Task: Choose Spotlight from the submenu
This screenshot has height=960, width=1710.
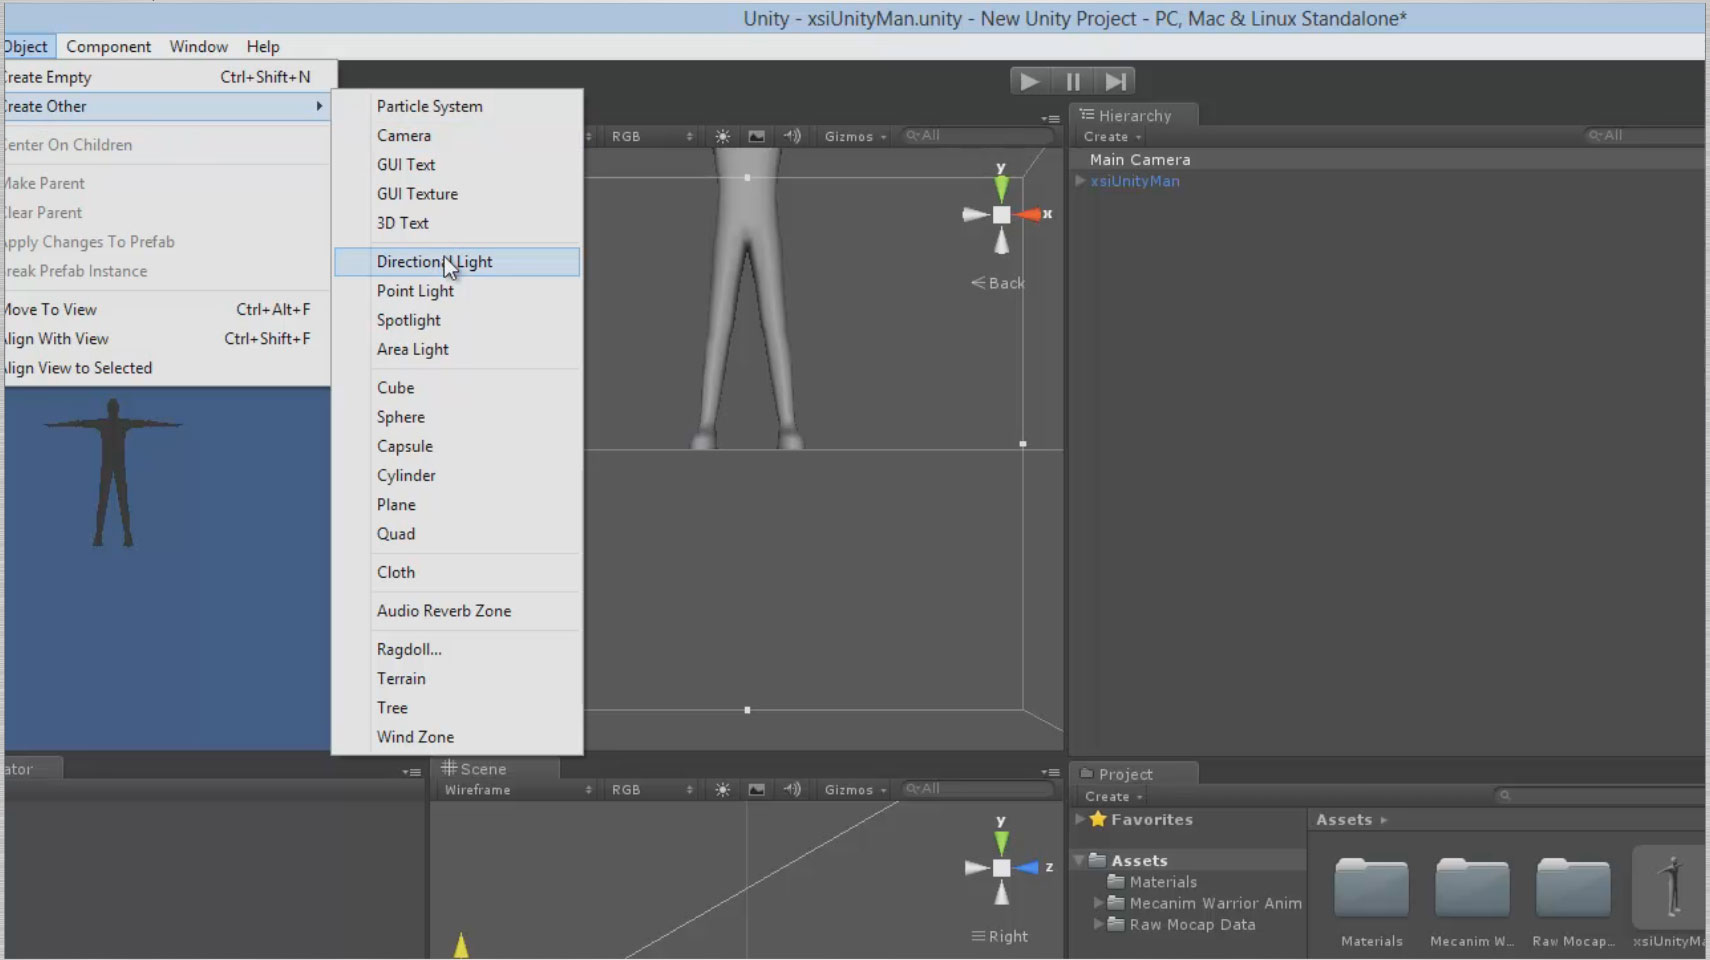Action: (x=457, y=320)
